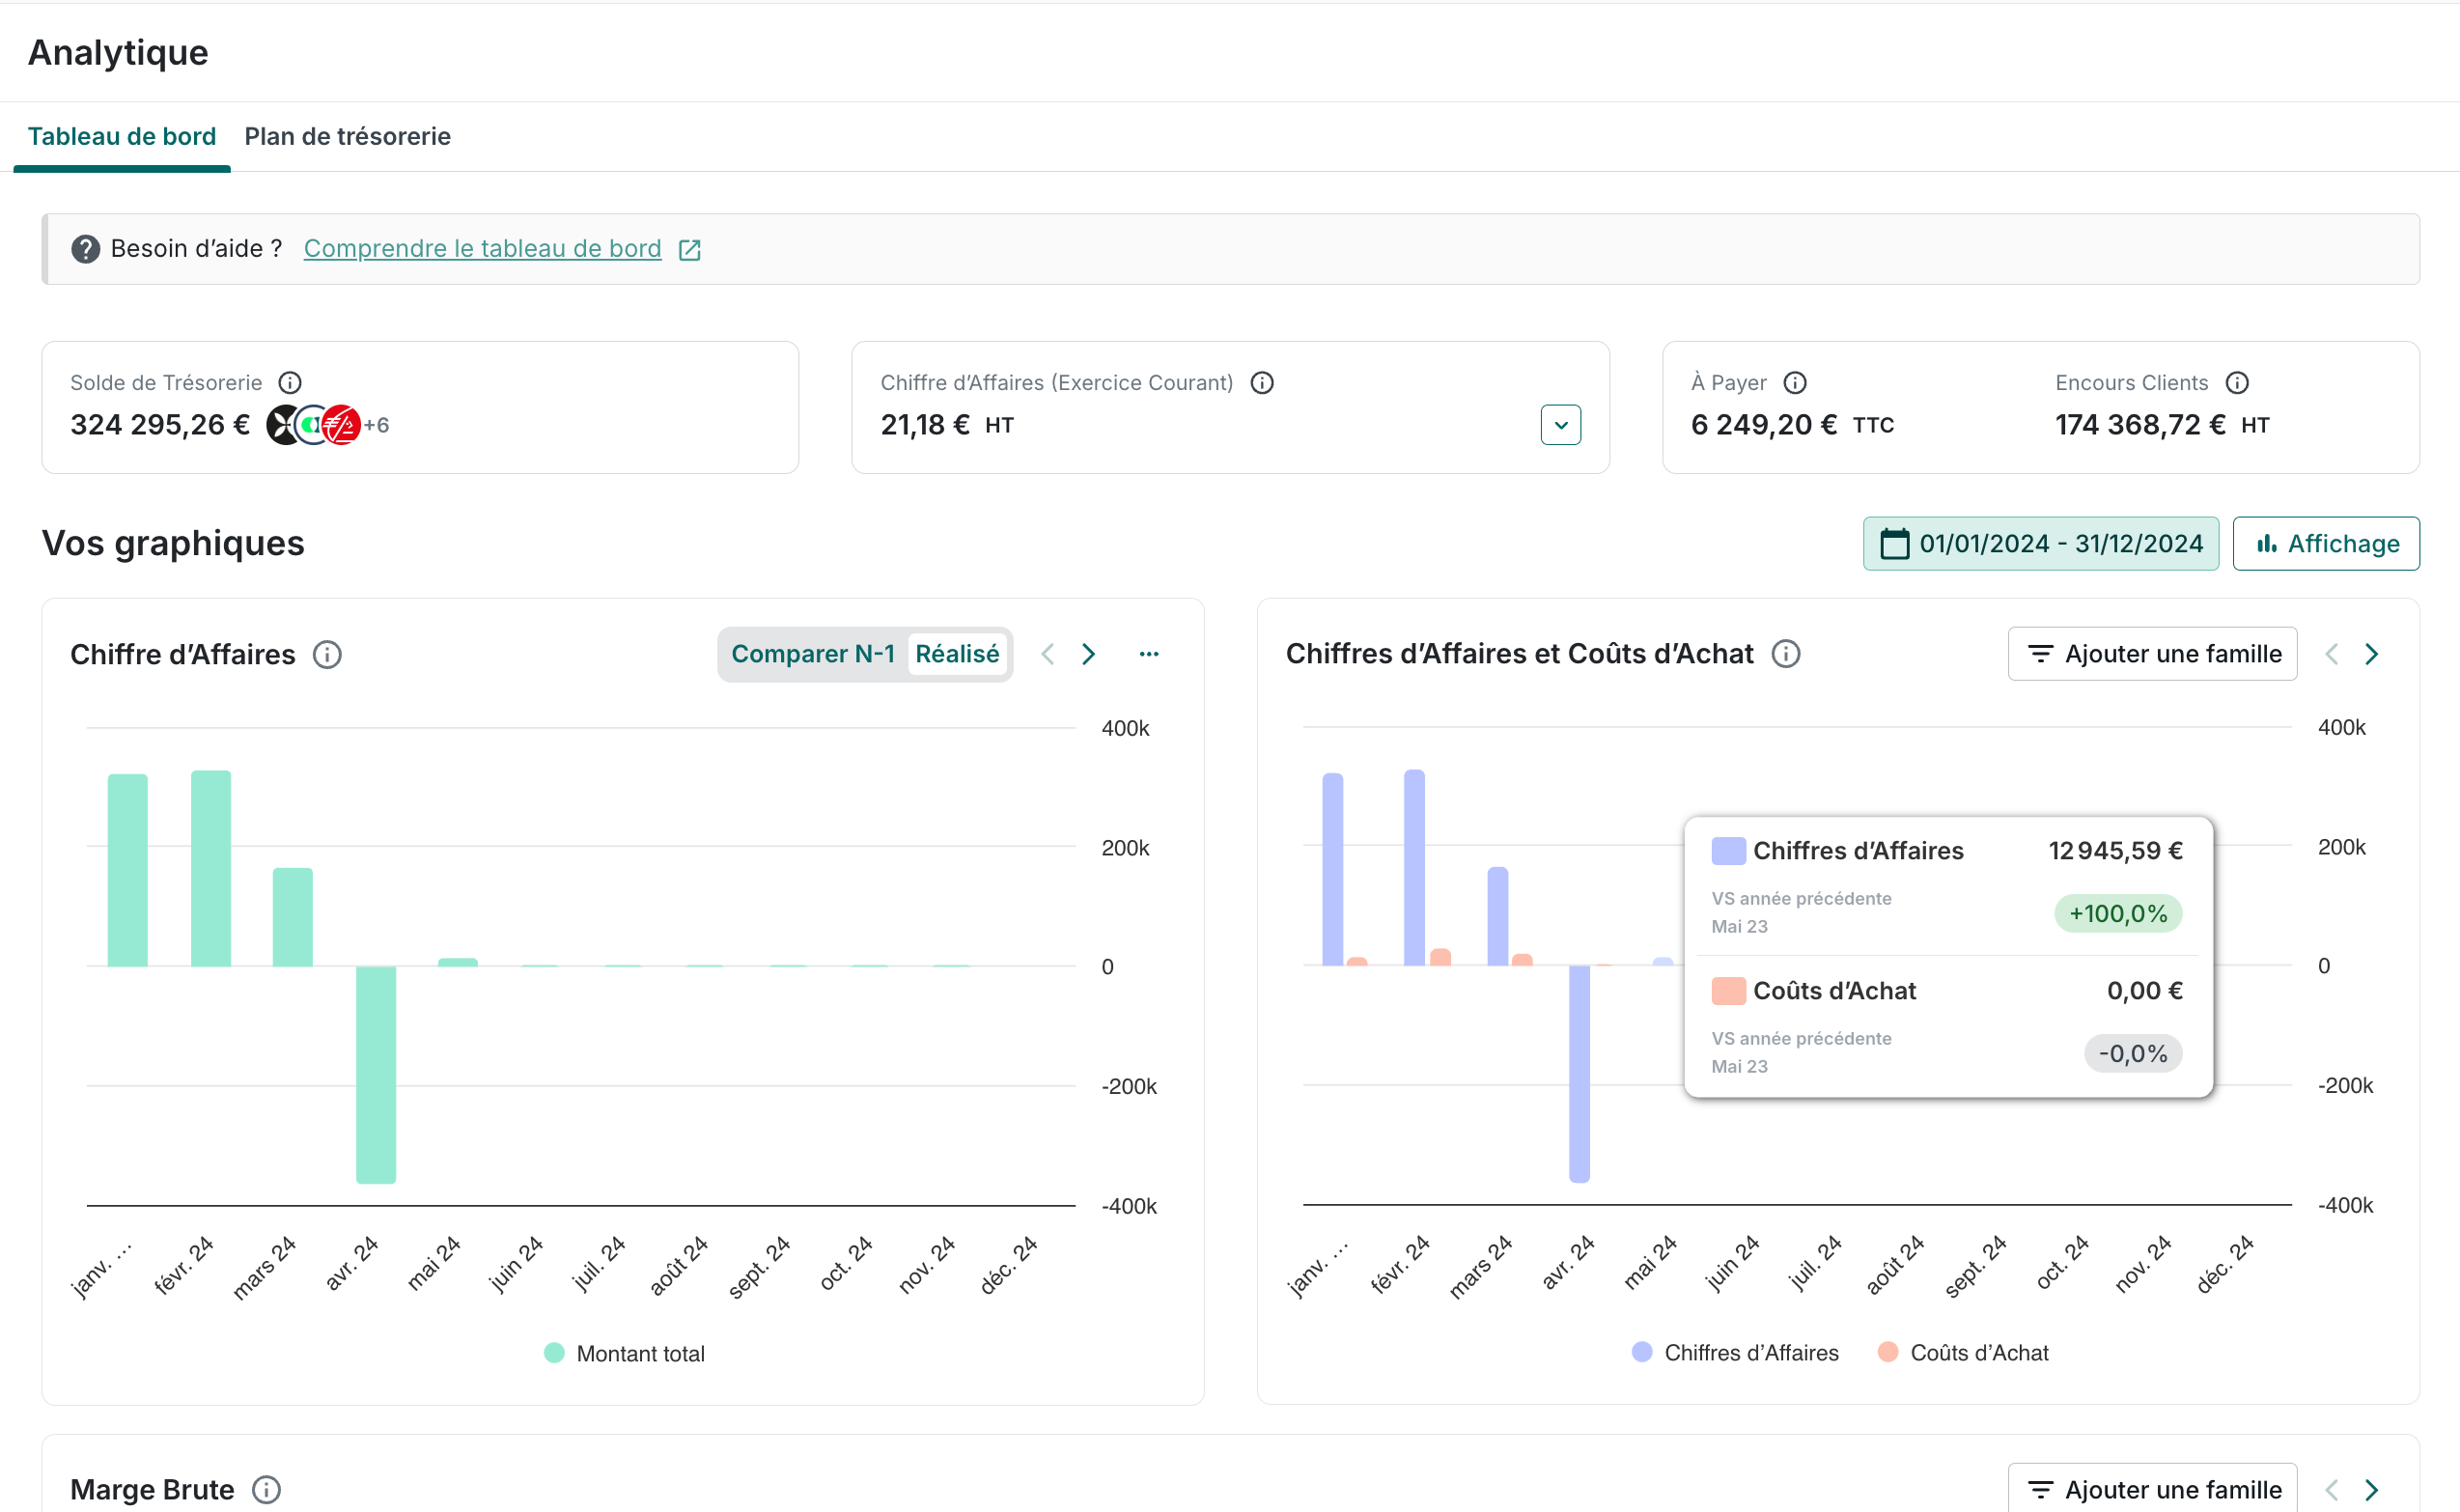The image size is (2460, 1512).
Task: Click the purple Chiffres d'Affaires swatch in tooltip
Action: (1728, 851)
